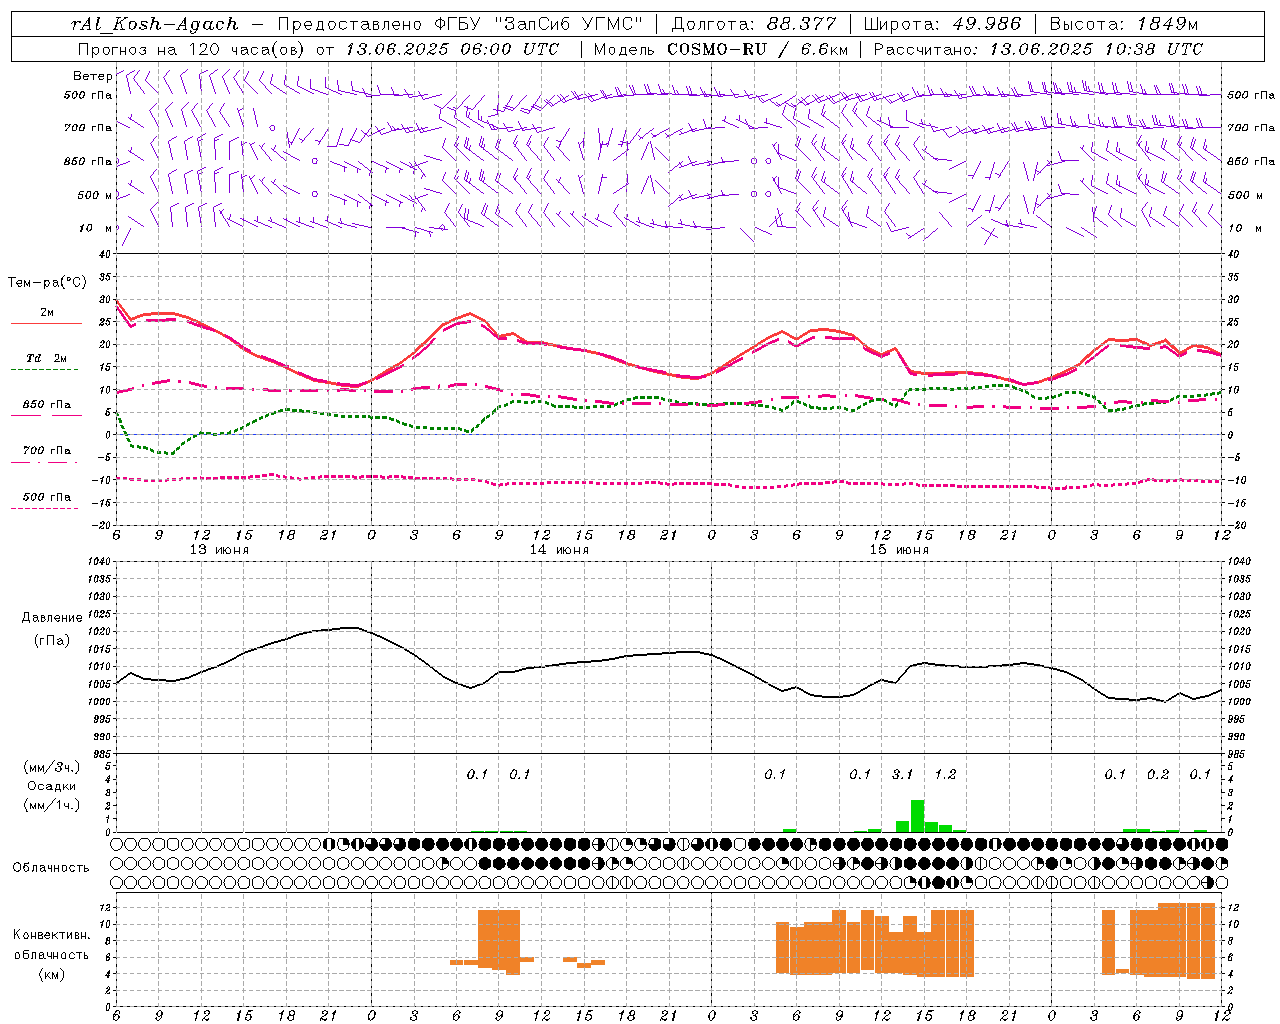Click the 2м legend entry in the temperature legend
1280x1024 pixels.
47,313
